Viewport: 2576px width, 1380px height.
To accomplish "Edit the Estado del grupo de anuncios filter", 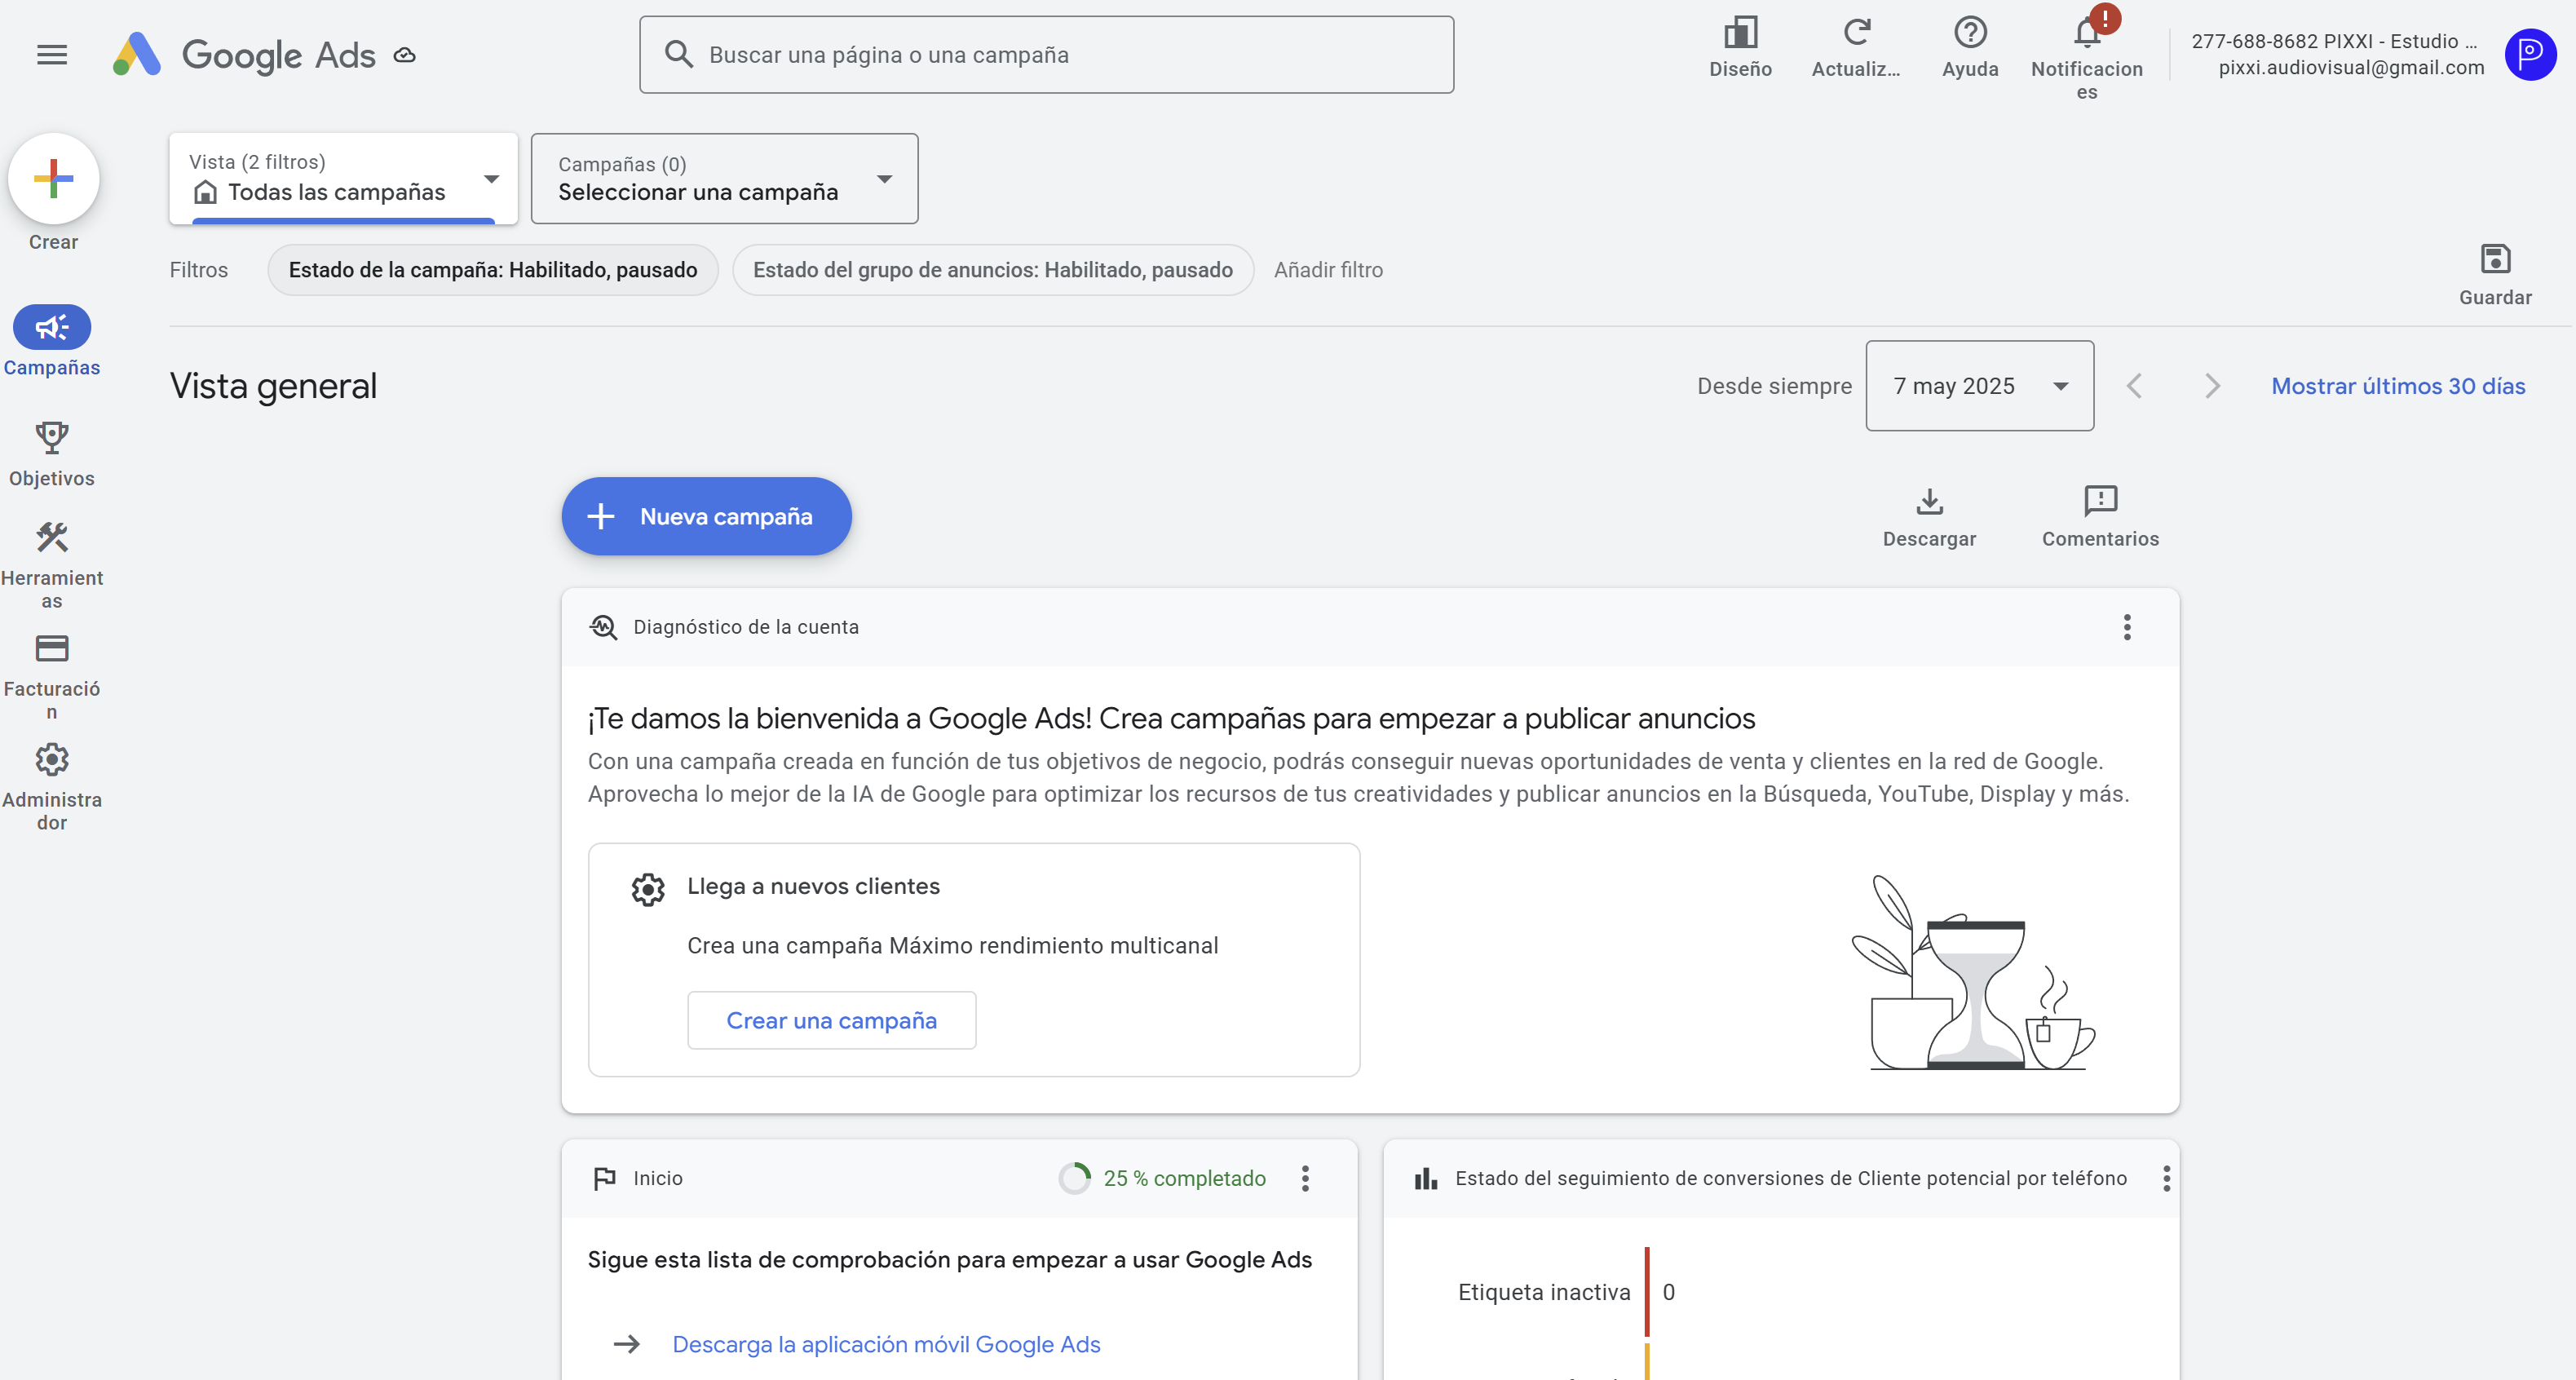I will tap(992, 270).
